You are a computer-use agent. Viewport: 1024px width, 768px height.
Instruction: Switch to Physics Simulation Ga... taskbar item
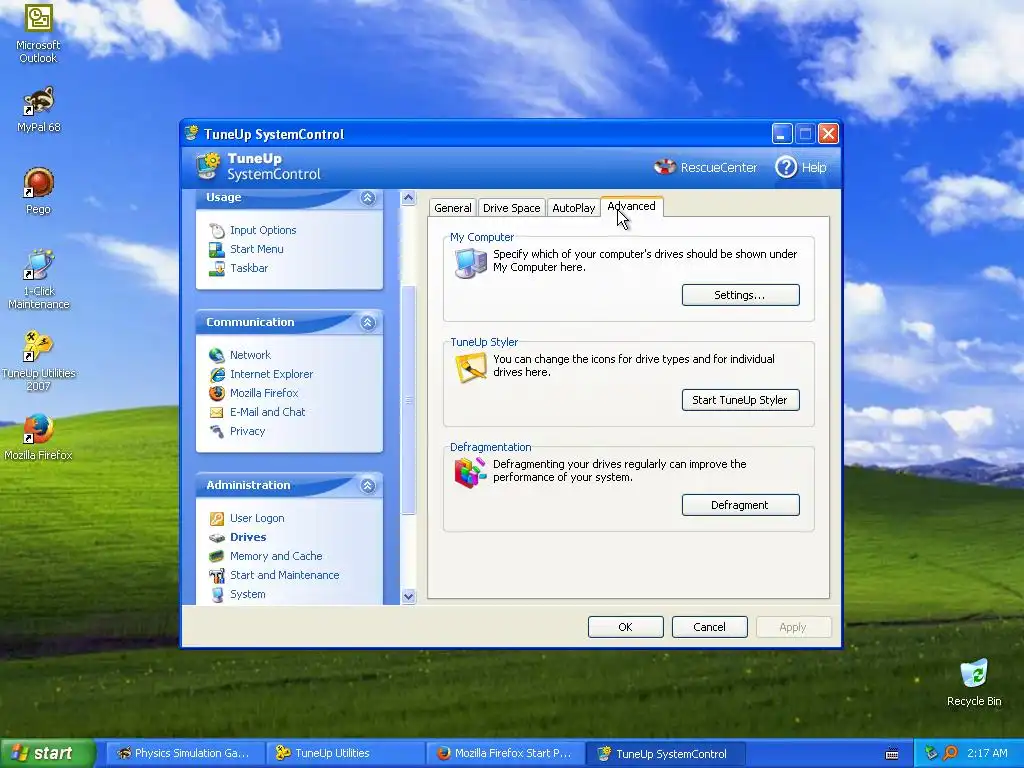pos(184,753)
